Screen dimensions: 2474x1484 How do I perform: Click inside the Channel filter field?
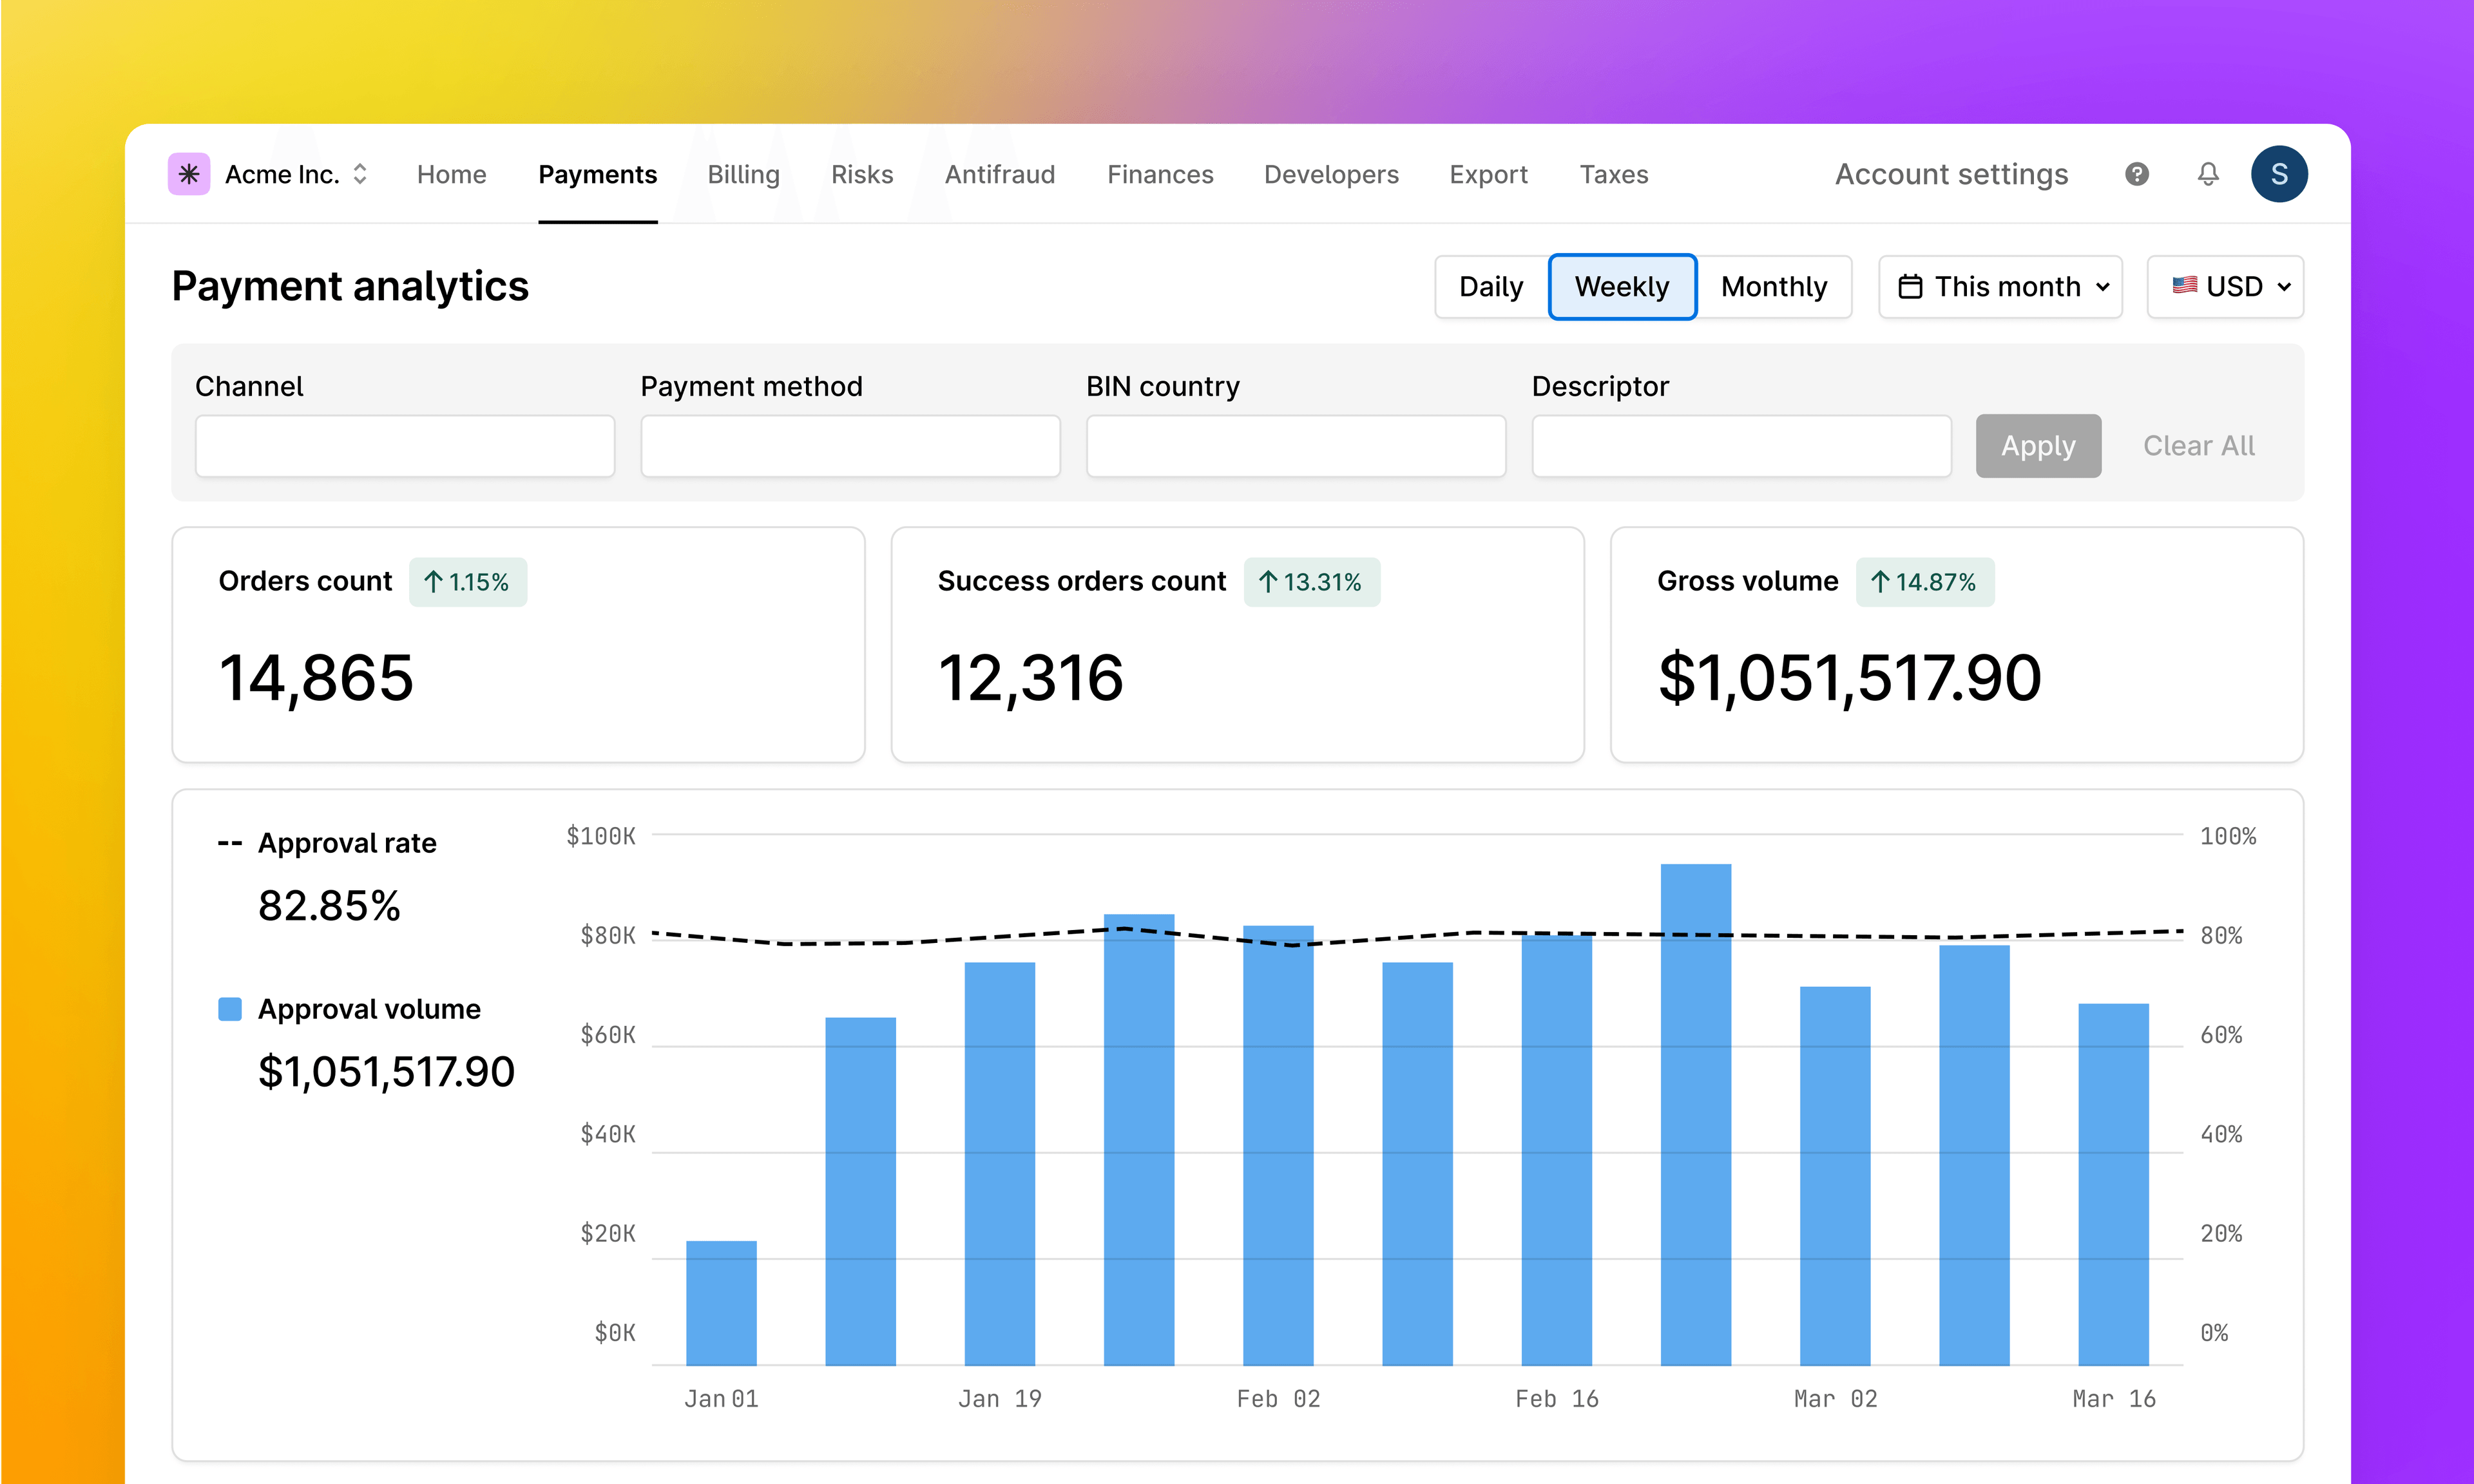click(x=404, y=446)
